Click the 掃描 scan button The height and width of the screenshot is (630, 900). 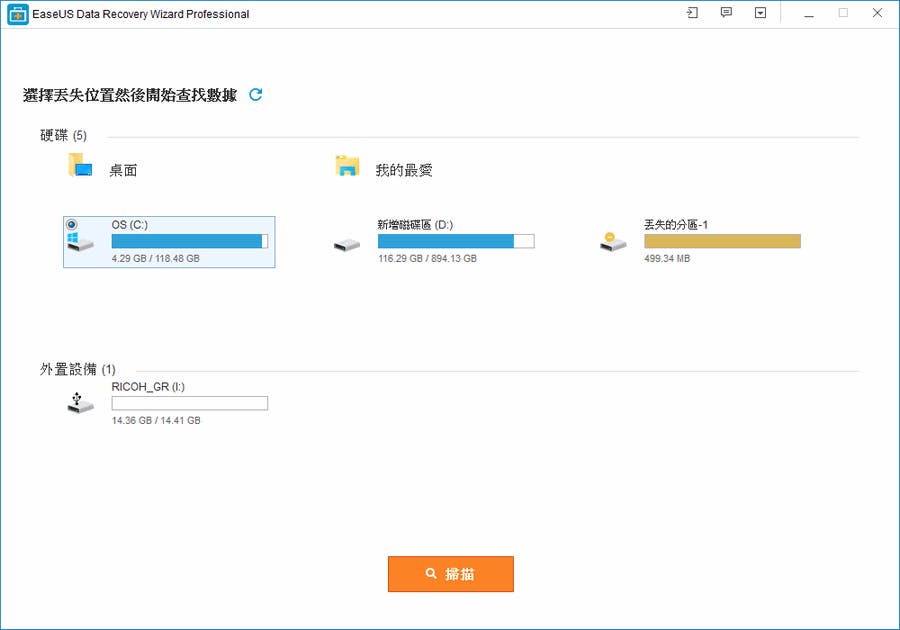tap(451, 574)
